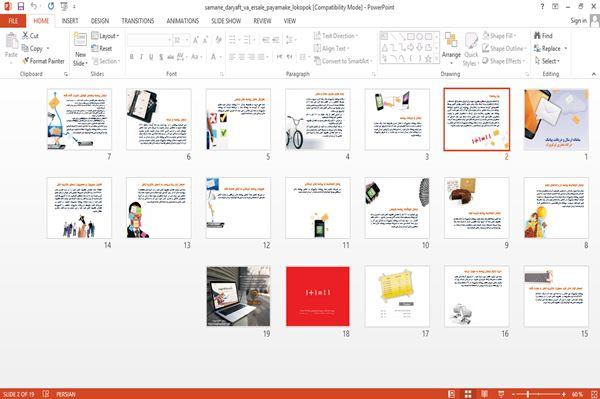Click the Replace button
600x399 pixels.
pos(548,48)
